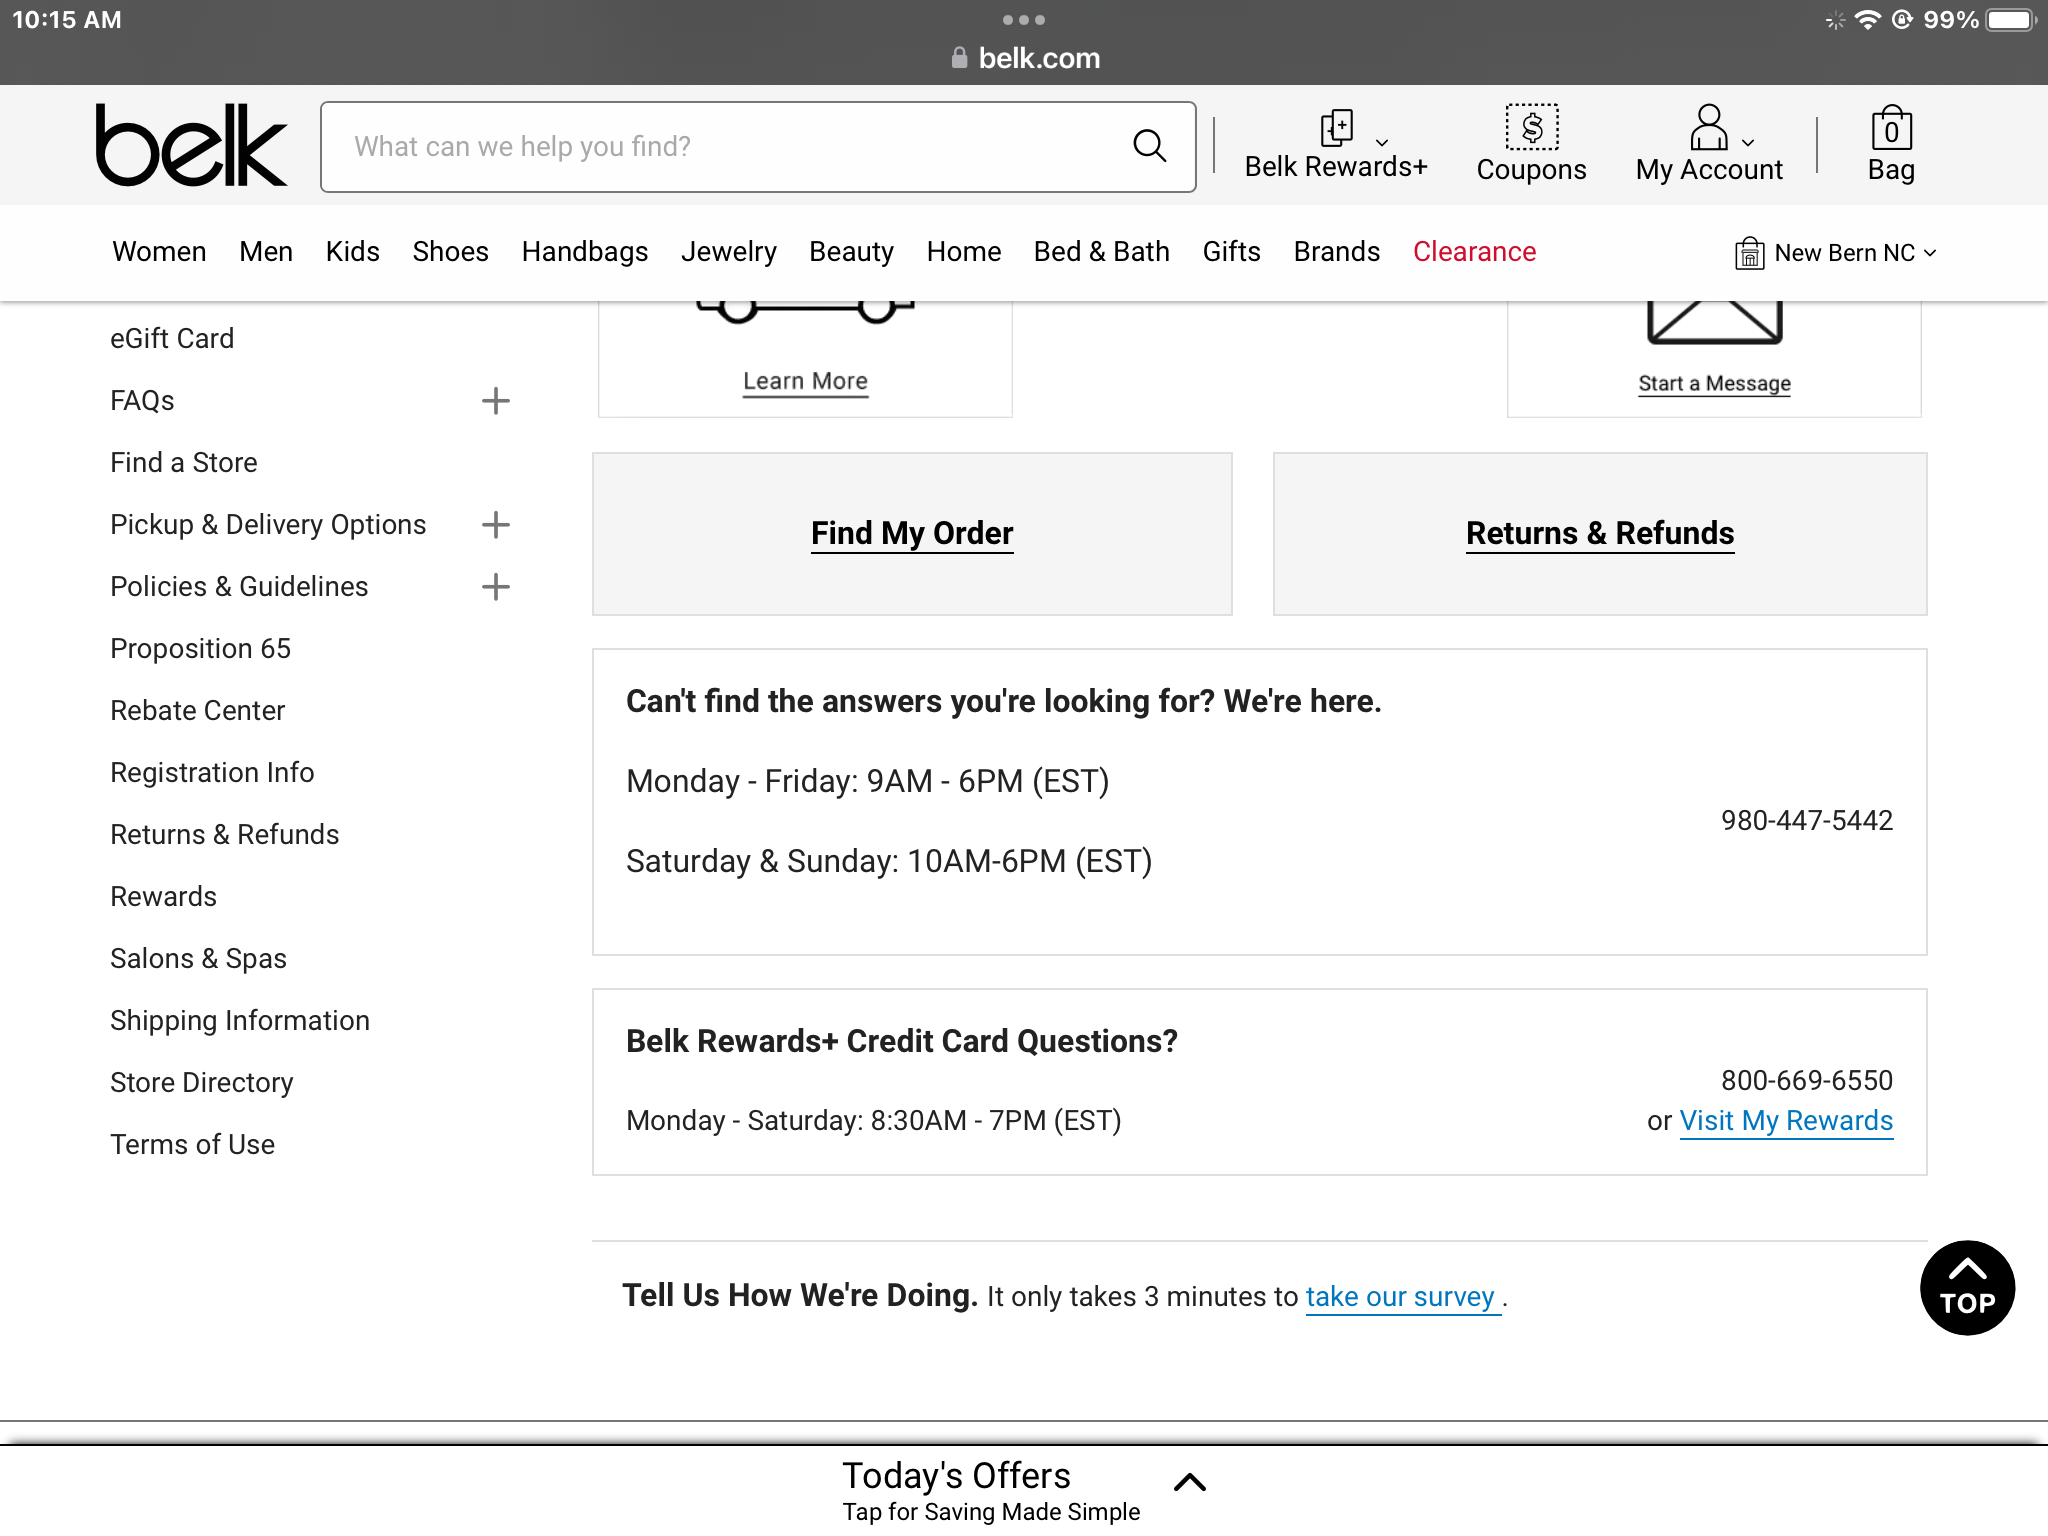Click the Visit My Rewards link

click(x=1787, y=1121)
